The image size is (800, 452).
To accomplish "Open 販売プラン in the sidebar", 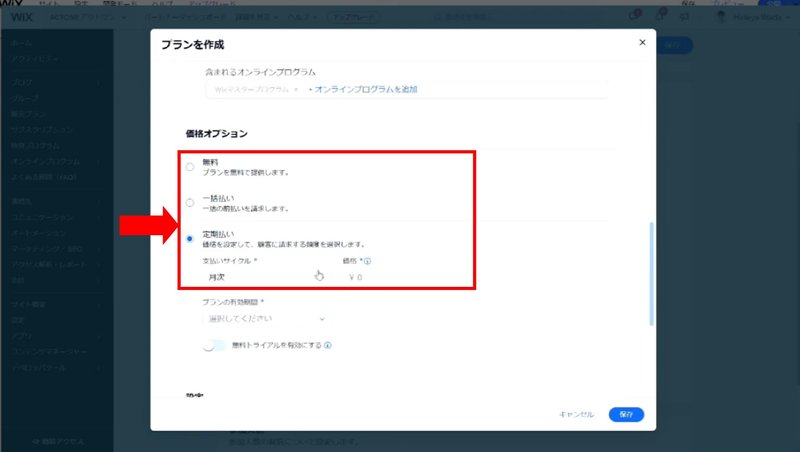I will click(x=29, y=114).
